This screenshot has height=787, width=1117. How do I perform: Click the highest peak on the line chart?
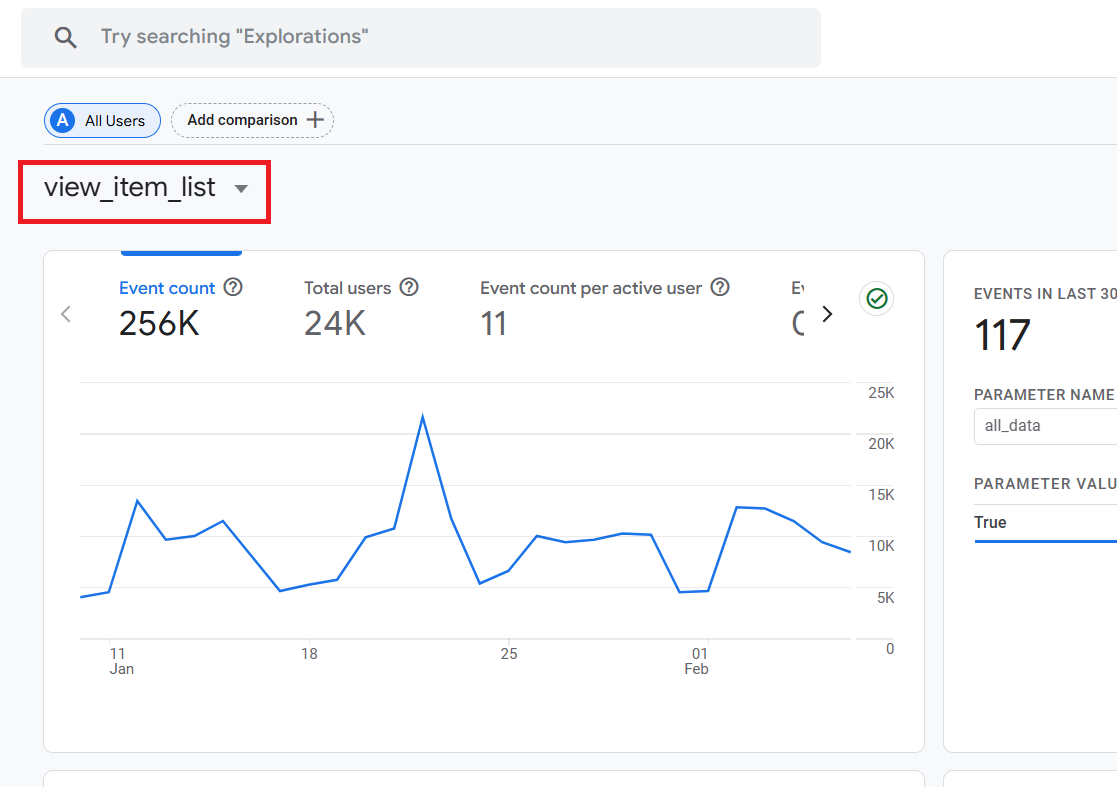coord(423,416)
